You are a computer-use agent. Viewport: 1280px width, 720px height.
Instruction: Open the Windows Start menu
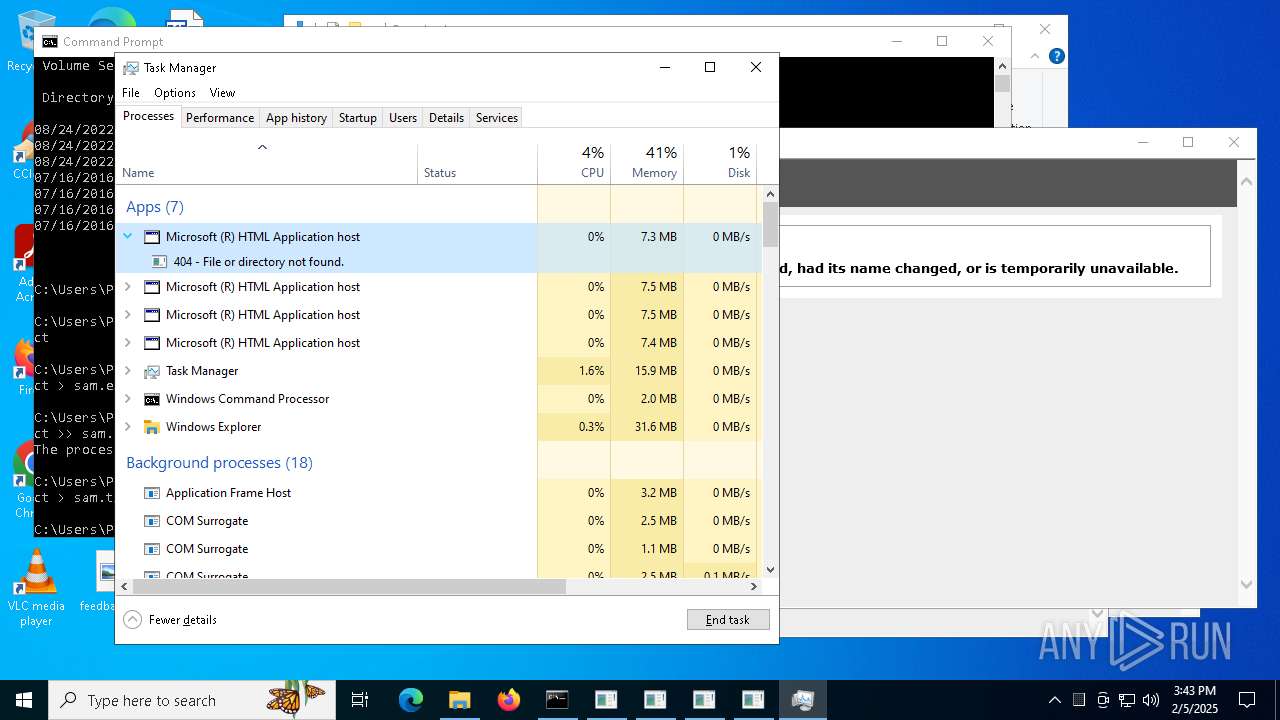(23, 700)
